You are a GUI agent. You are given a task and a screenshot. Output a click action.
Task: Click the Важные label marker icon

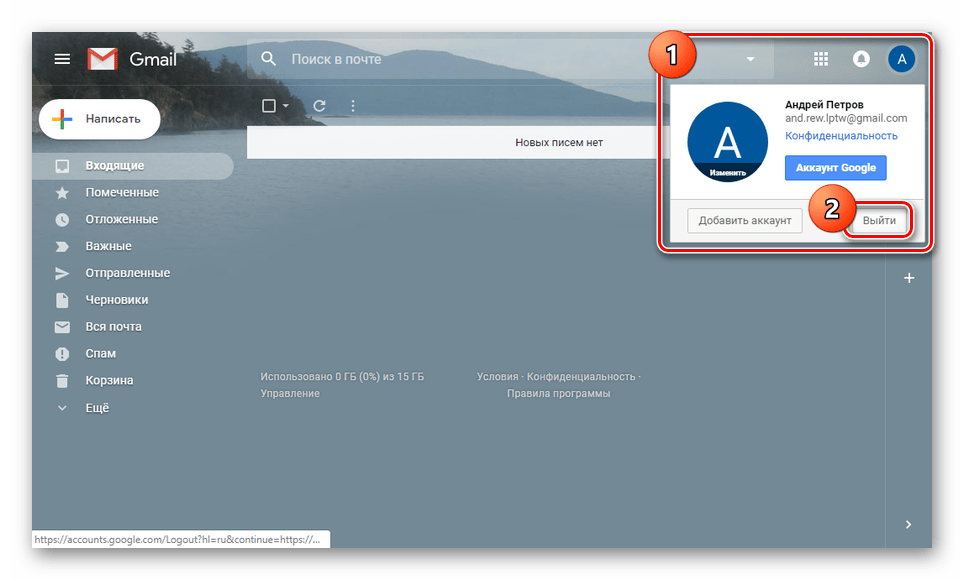click(62, 247)
